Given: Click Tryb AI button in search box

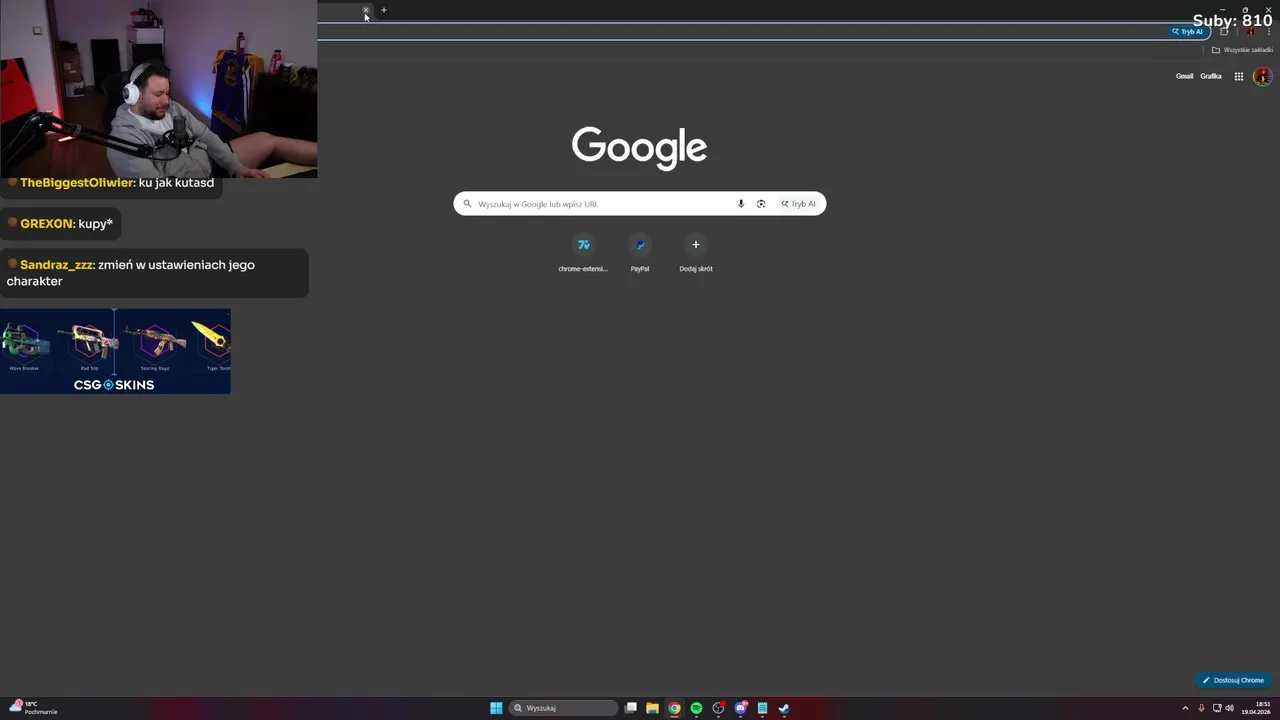Looking at the screenshot, I should coord(798,204).
